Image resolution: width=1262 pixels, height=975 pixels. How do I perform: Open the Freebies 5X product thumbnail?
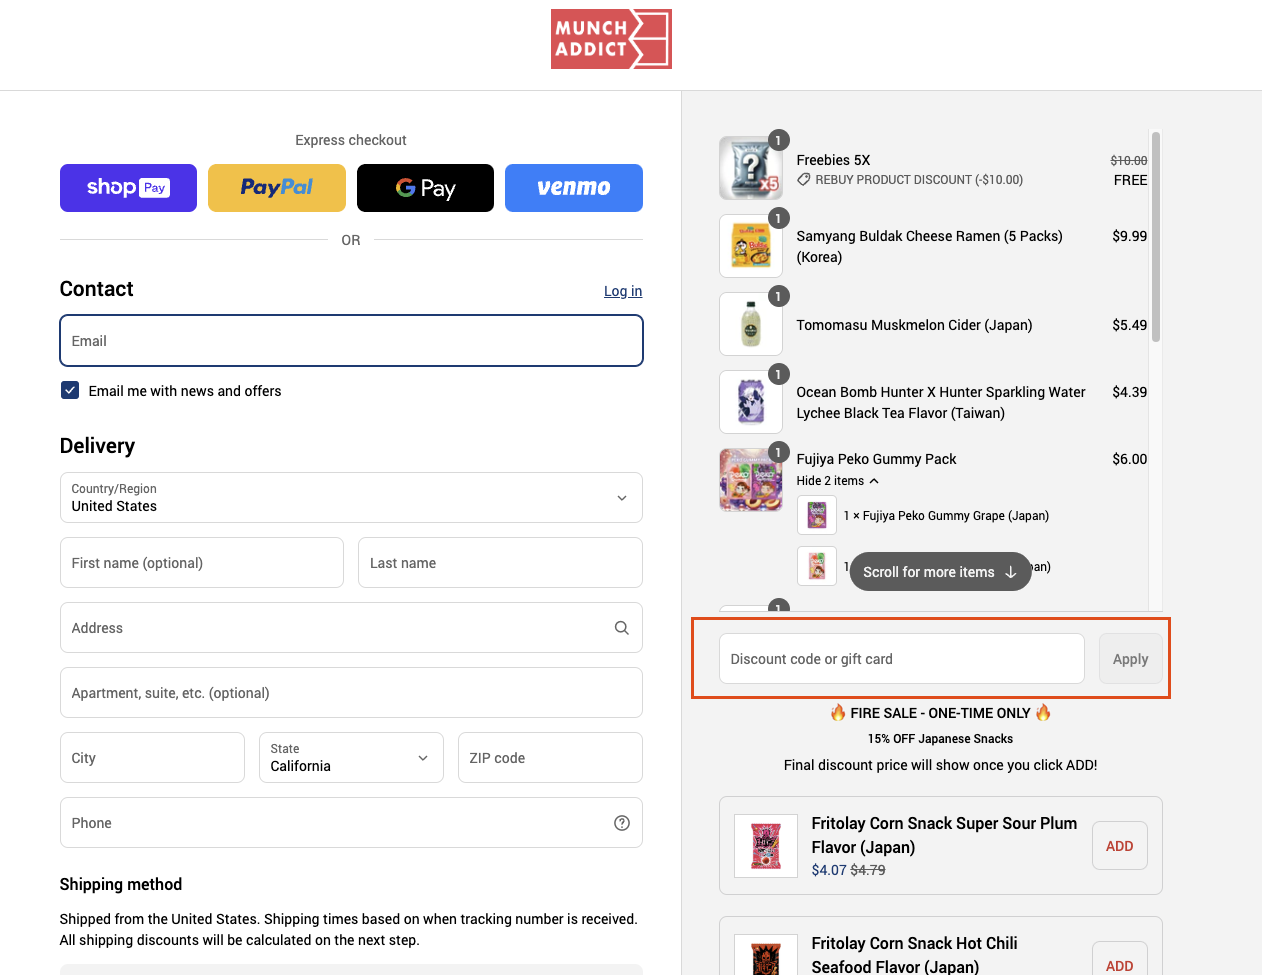pos(751,168)
